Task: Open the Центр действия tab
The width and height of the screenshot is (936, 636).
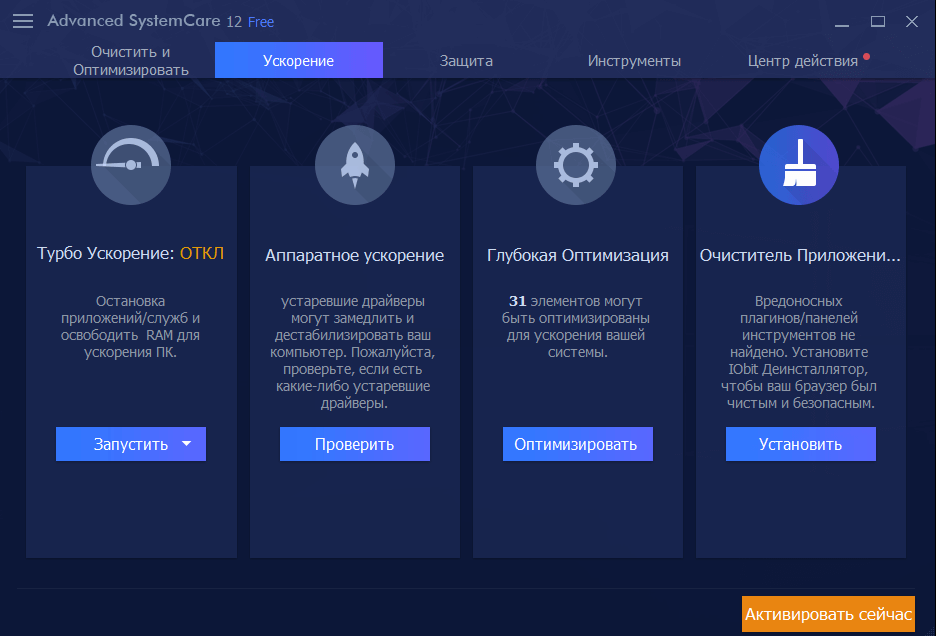Action: [x=802, y=61]
